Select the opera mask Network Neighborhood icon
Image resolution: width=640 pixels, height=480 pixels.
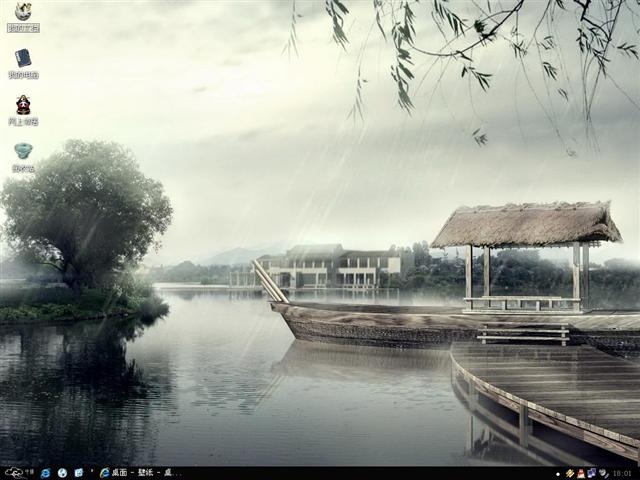click(23, 105)
